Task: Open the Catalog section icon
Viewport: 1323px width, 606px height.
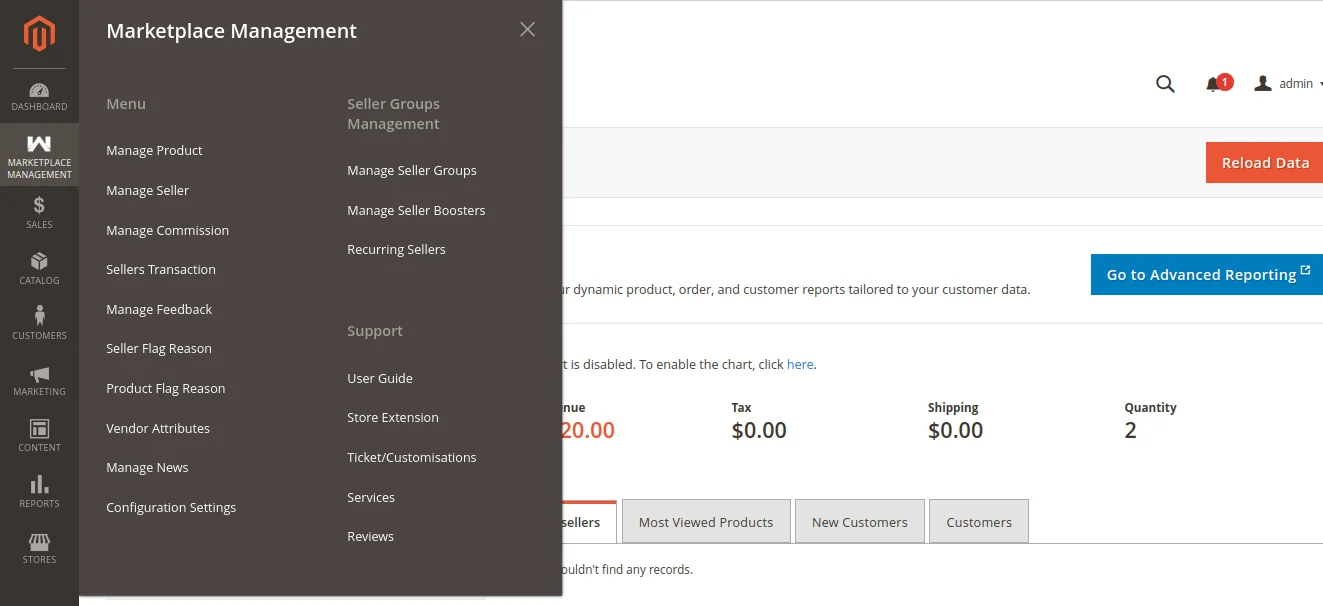Action: (39, 267)
